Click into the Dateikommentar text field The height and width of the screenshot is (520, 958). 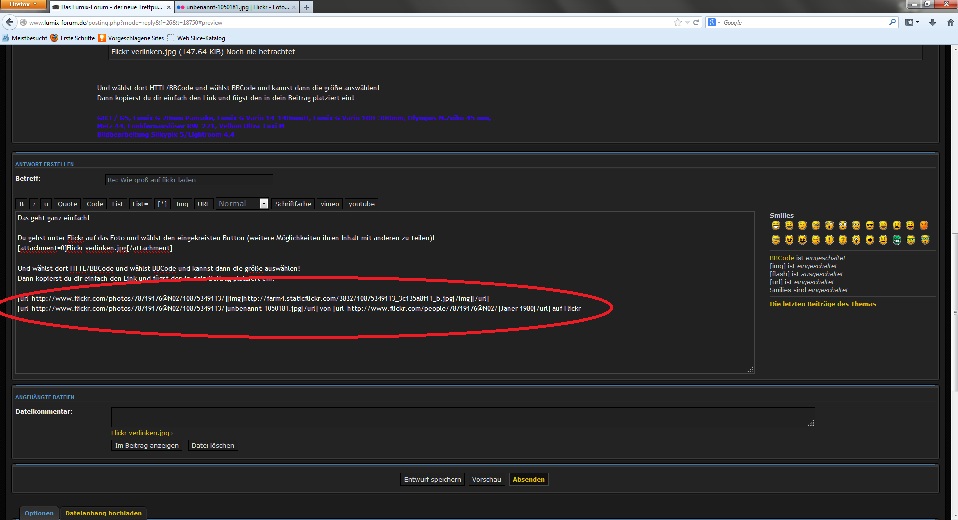pyautogui.click(x=463, y=417)
